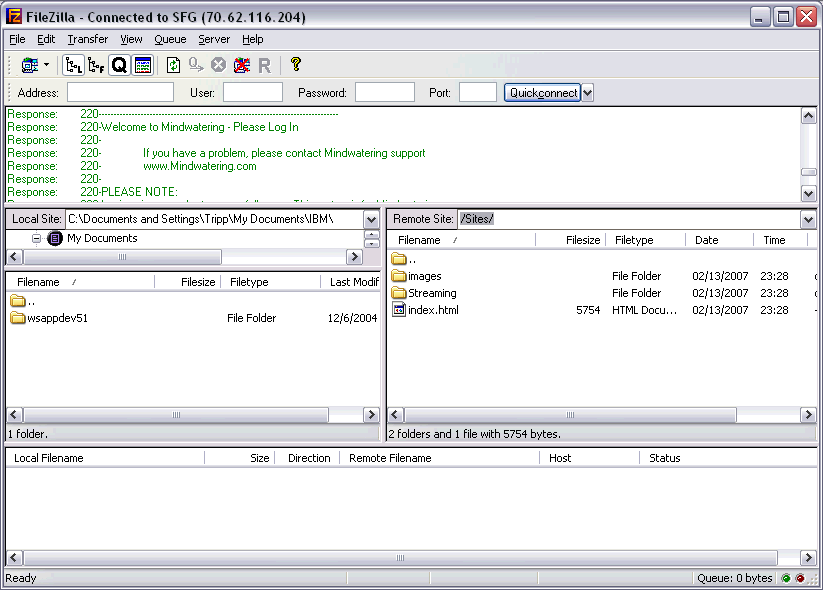Viewport: 823px width, 590px height.
Task: Open the Quickconnect history dropdown arrow
Action: click(588, 93)
